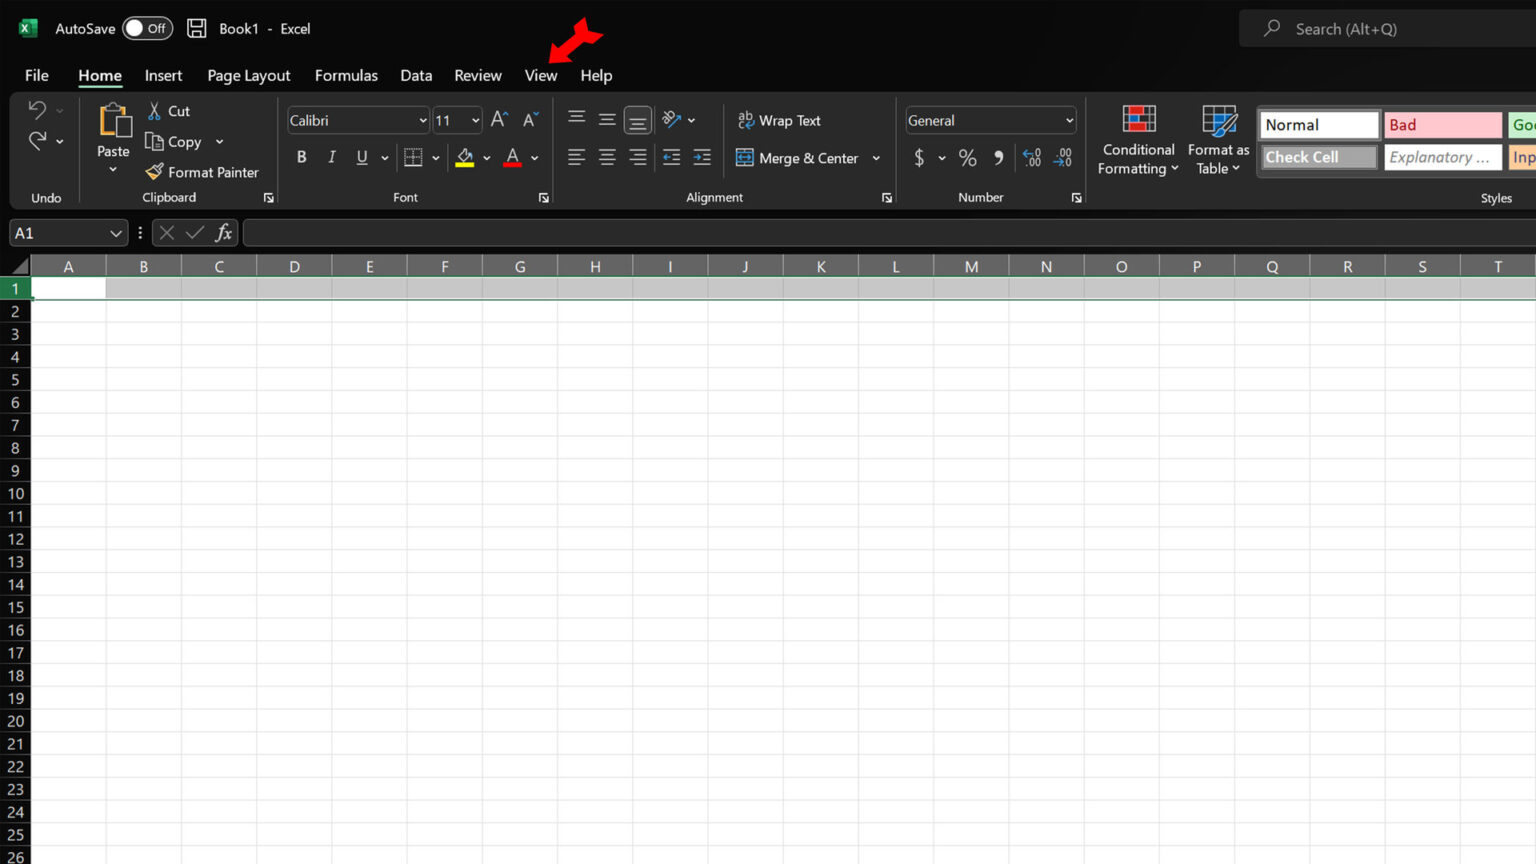Switch to the Formulas tab
The width and height of the screenshot is (1536, 864).
[346, 76]
